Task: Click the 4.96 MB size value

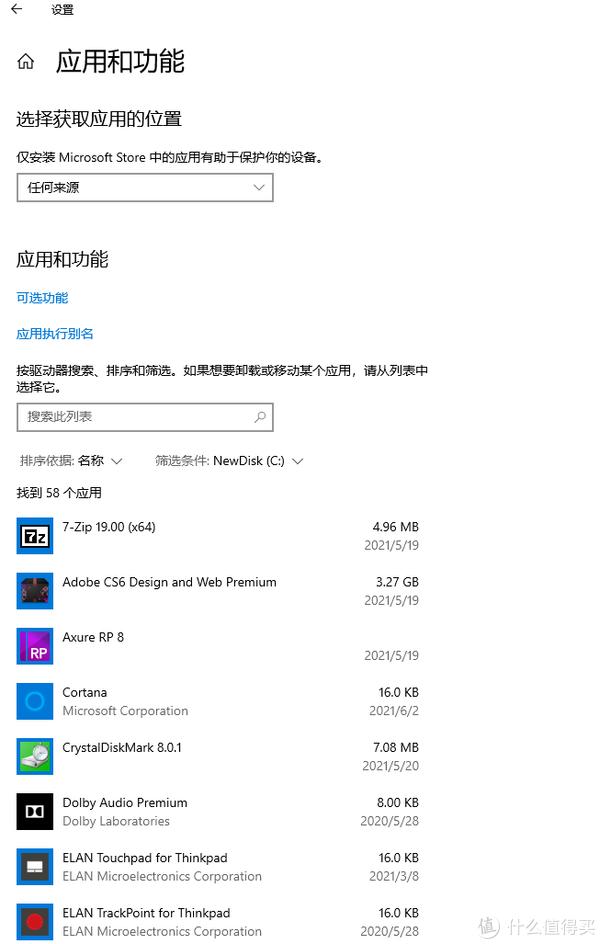Action: click(395, 527)
